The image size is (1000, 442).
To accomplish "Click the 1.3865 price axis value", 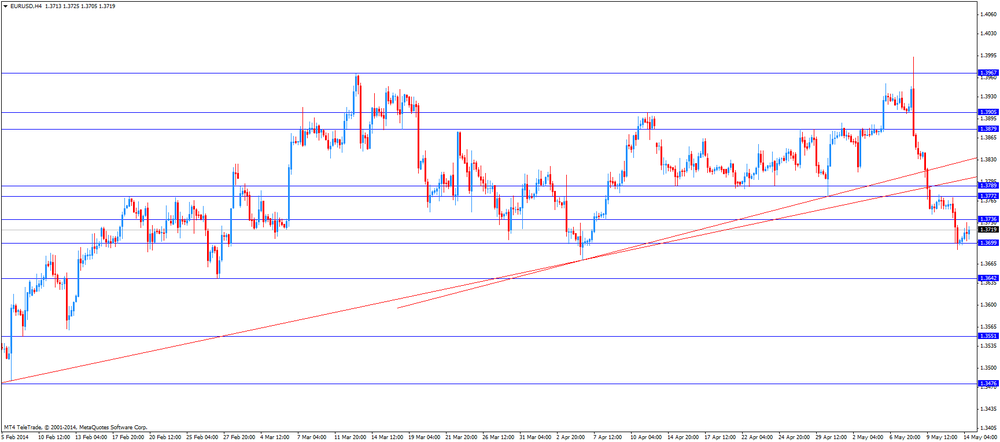I will coord(989,138).
